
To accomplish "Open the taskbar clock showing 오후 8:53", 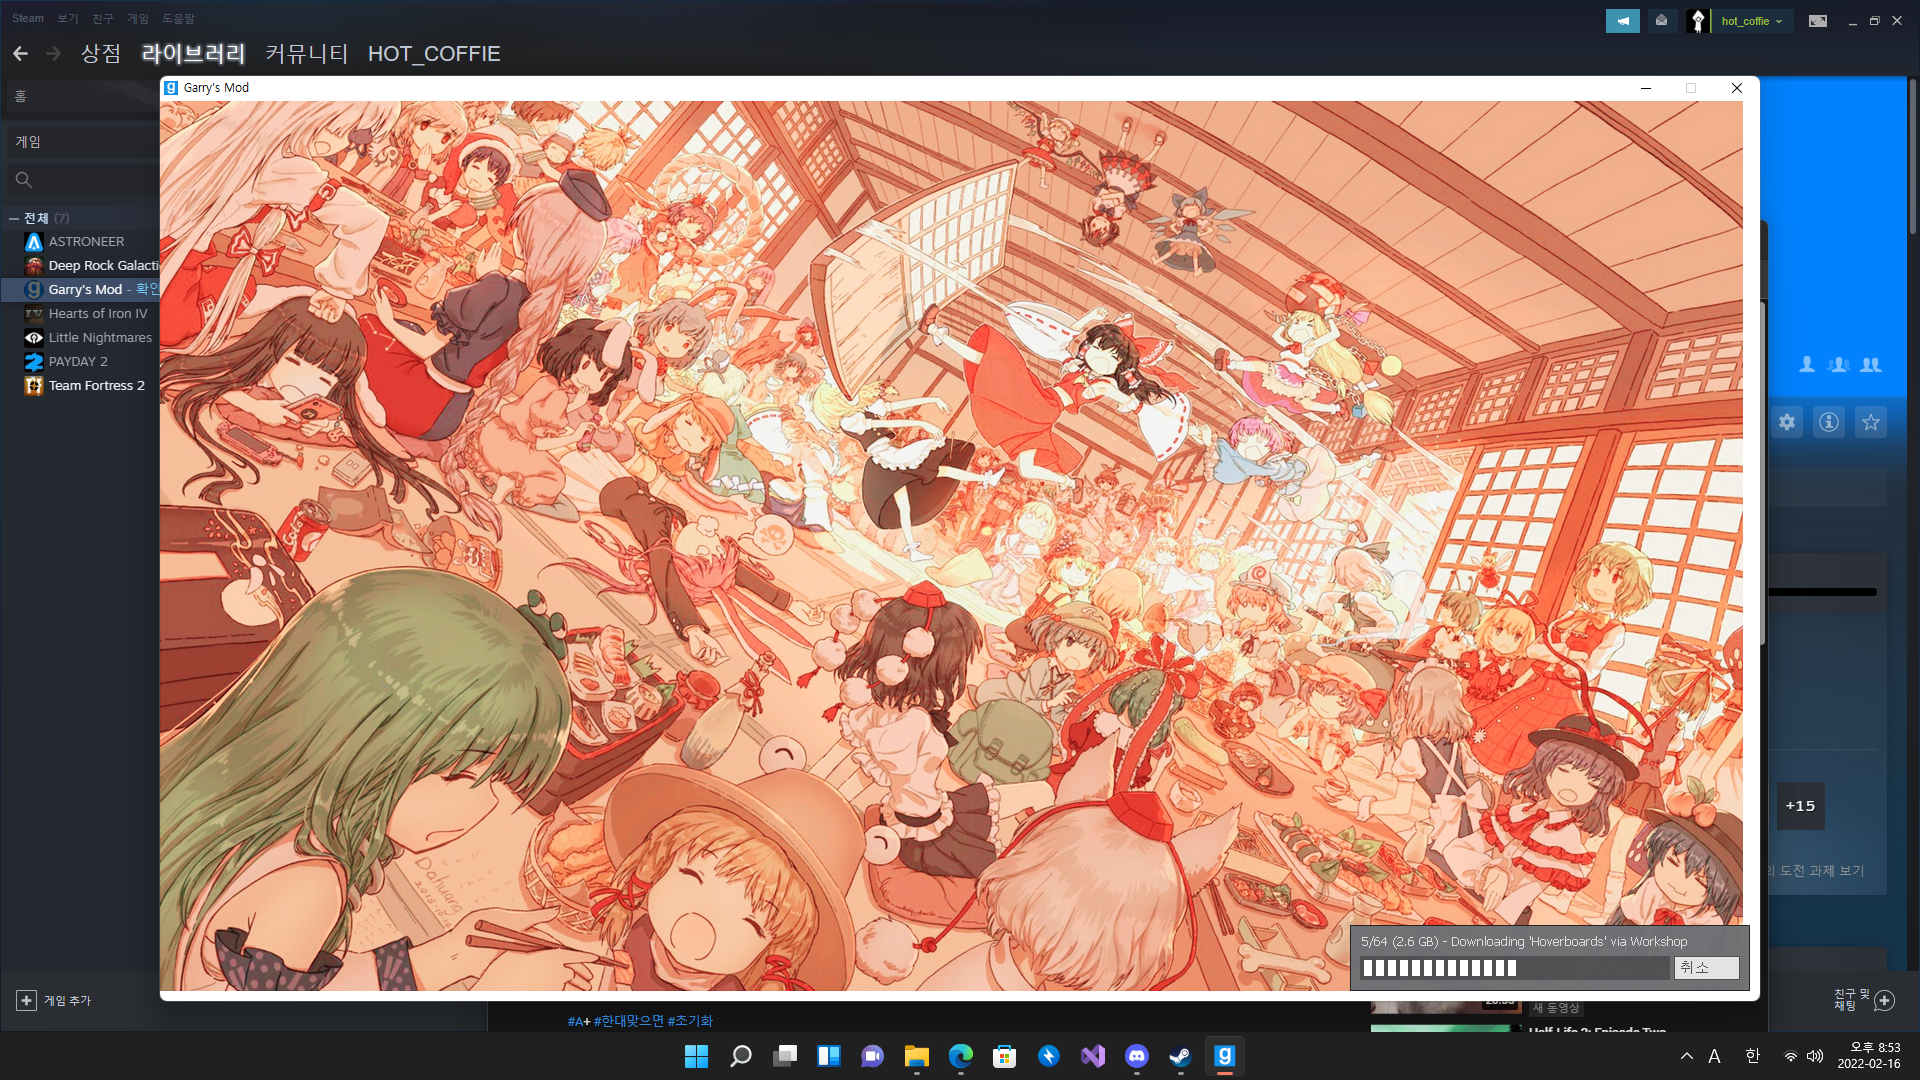I will click(1868, 1056).
